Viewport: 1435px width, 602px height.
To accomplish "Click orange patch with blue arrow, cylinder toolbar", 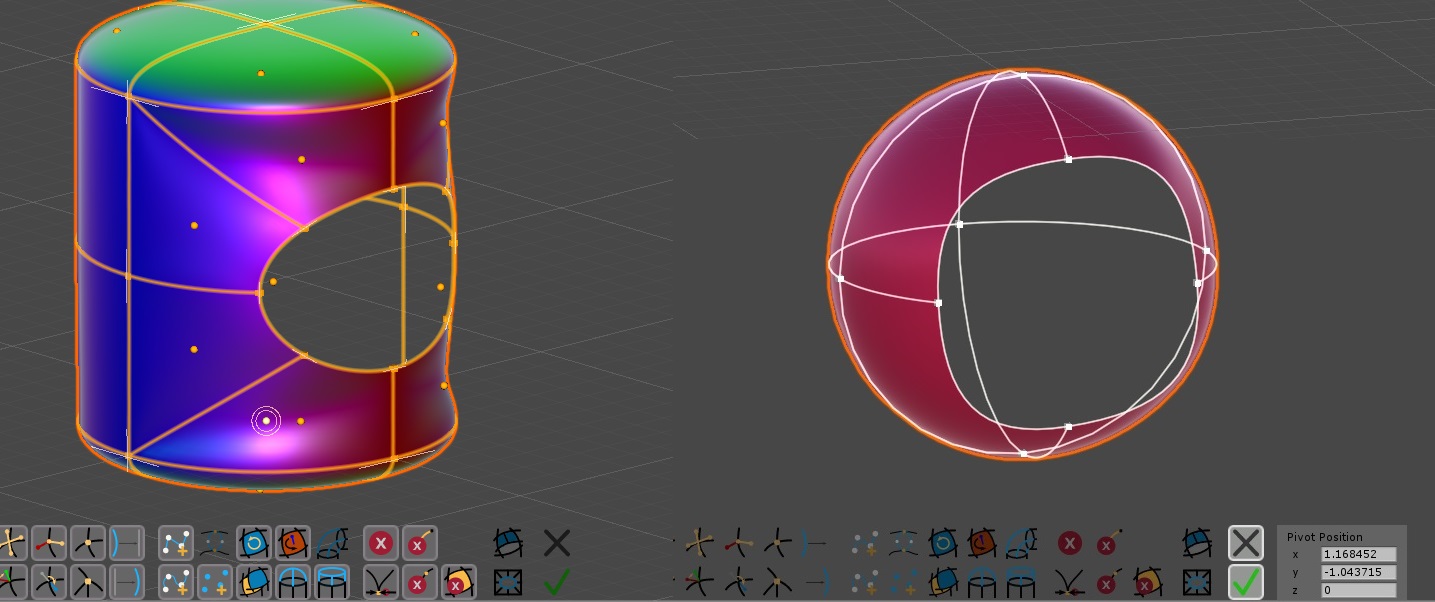I will tap(292, 543).
